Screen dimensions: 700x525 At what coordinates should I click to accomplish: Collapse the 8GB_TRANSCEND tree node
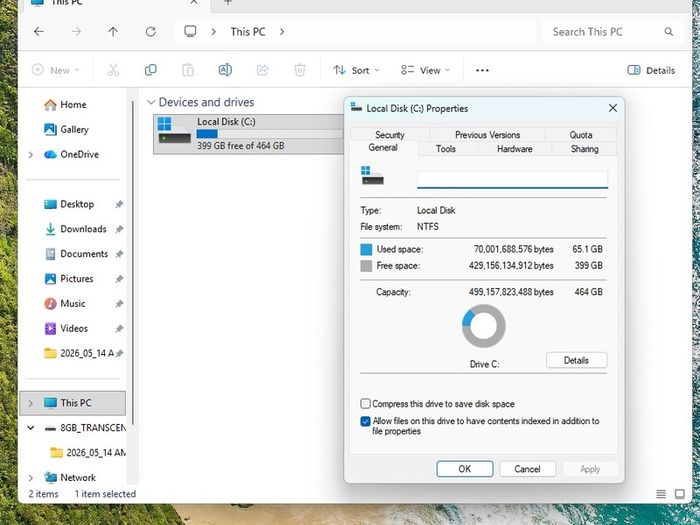30,428
